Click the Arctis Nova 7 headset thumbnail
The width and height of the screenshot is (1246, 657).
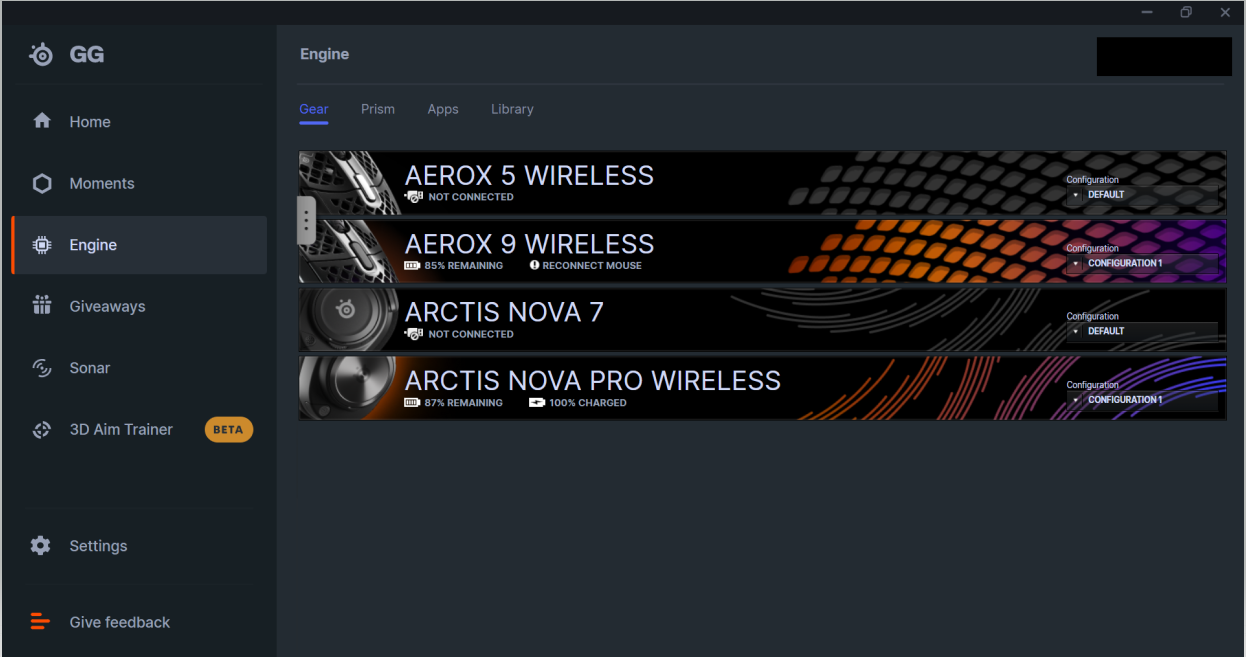pyautogui.click(x=347, y=320)
